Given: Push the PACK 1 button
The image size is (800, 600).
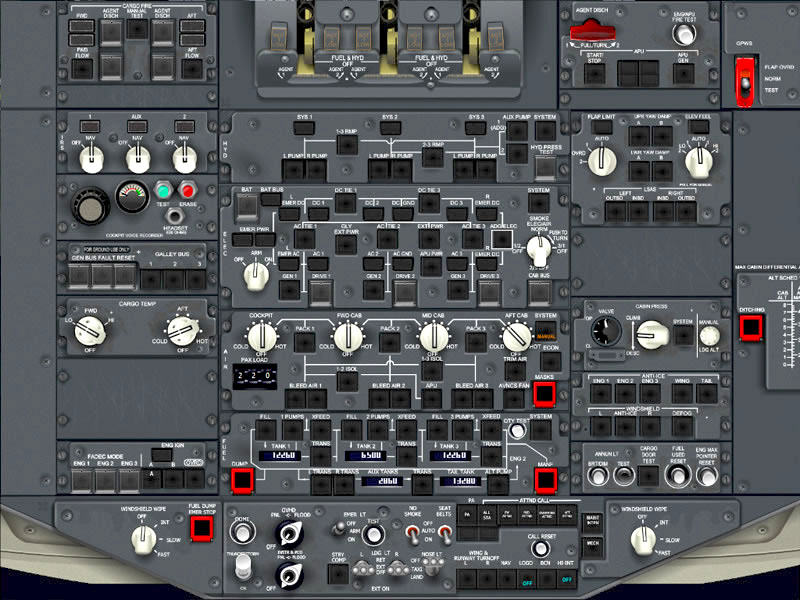Looking at the screenshot, I should [305, 342].
